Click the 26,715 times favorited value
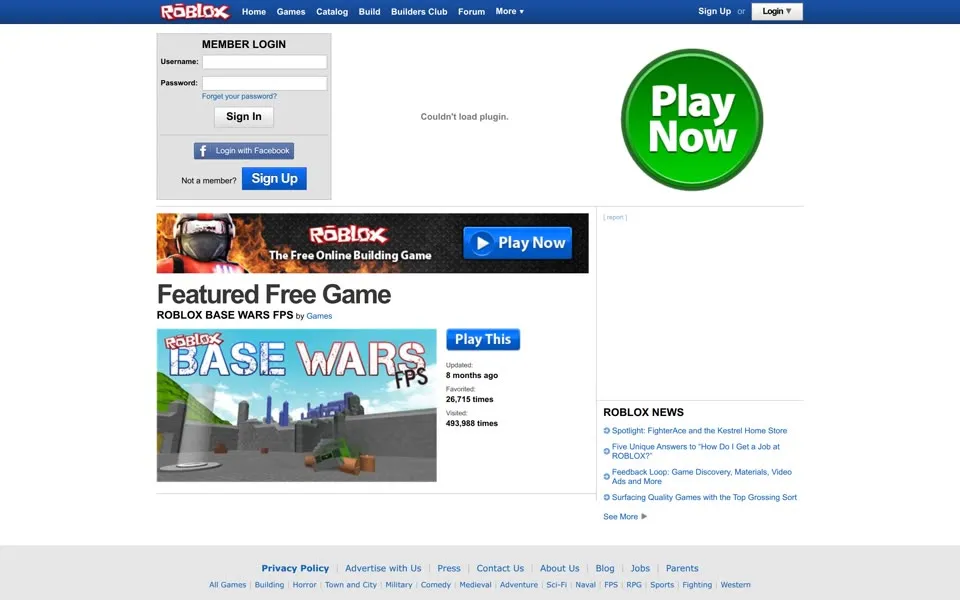The height and width of the screenshot is (600, 960). [x=470, y=399]
